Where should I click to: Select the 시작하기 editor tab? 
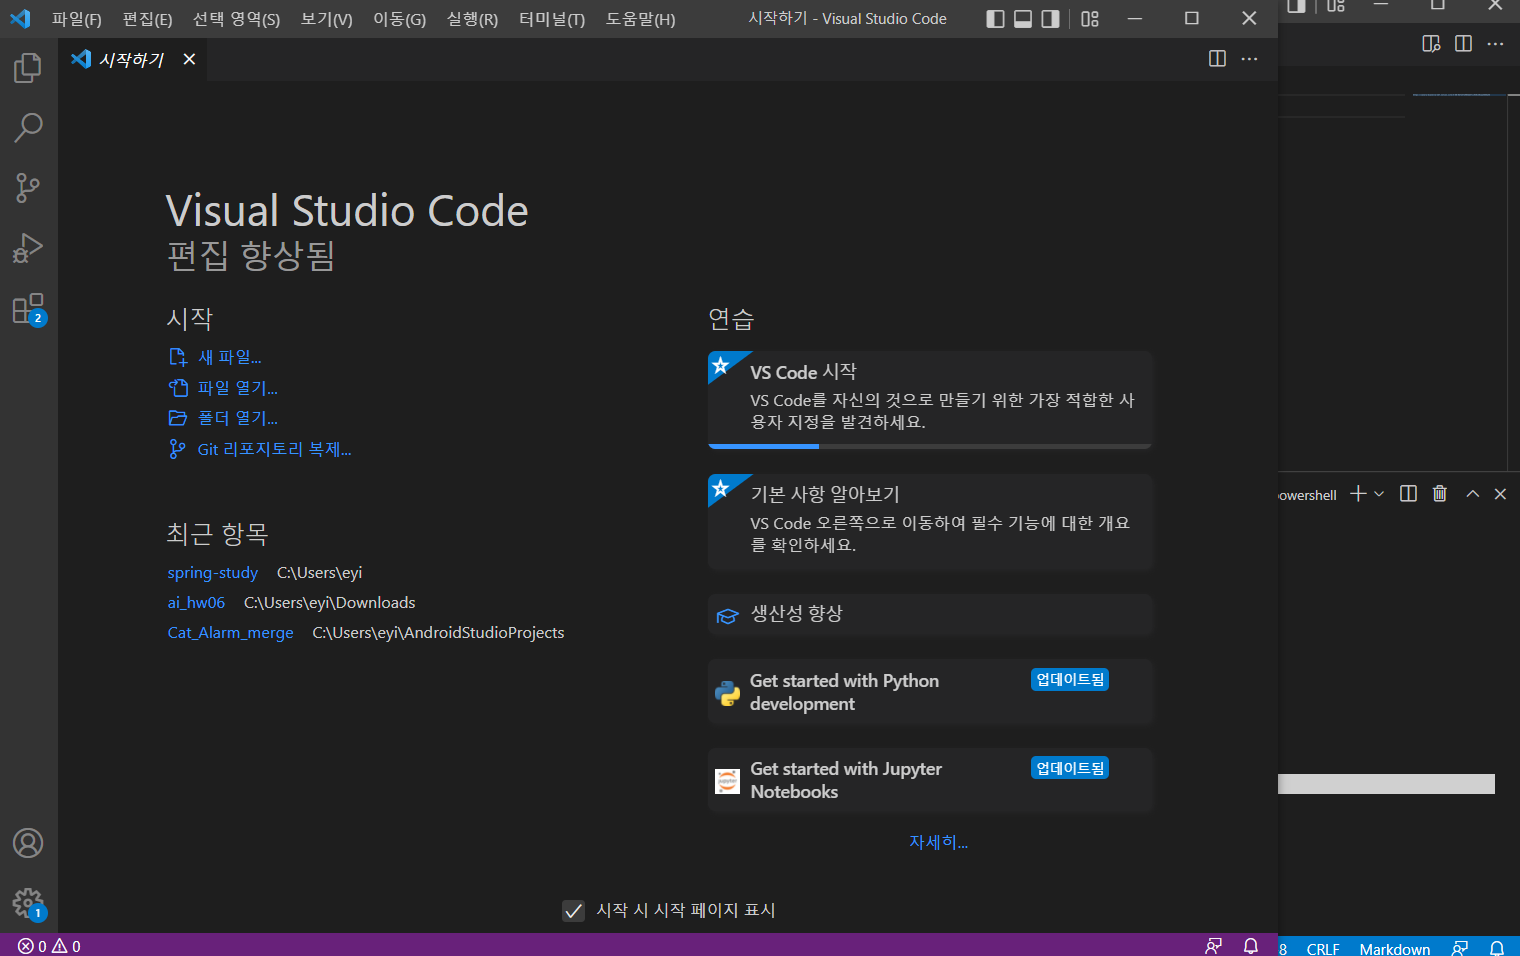click(132, 59)
